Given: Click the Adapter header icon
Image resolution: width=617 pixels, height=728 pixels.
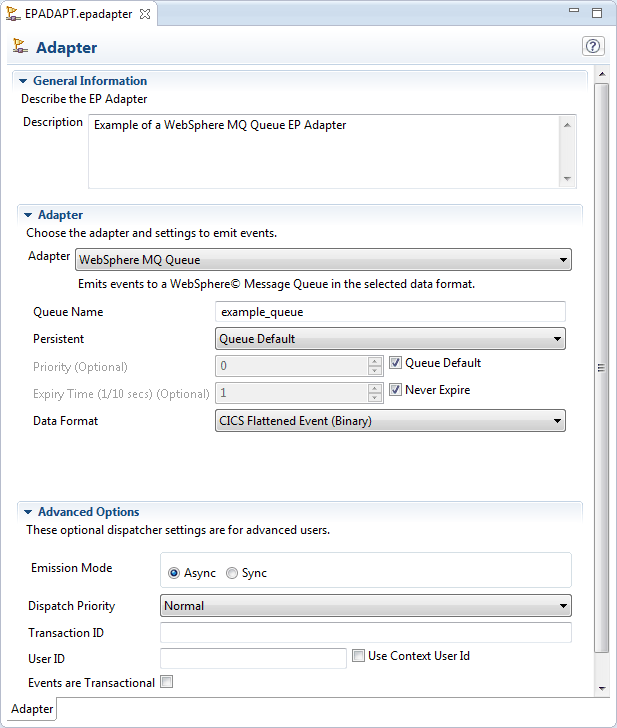Looking at the screenshot, I should click(19, 46).
